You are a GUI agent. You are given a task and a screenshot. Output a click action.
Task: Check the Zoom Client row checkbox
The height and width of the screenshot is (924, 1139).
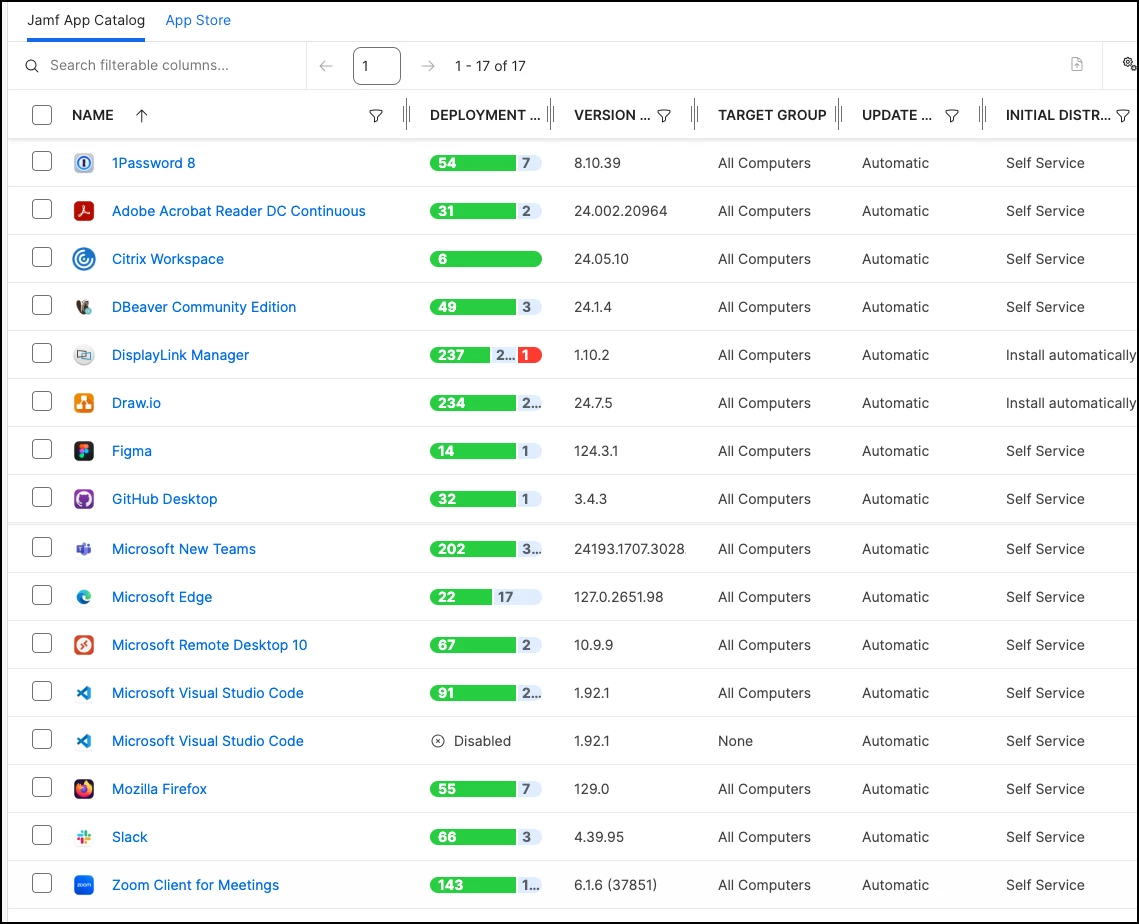coord(42,883)
